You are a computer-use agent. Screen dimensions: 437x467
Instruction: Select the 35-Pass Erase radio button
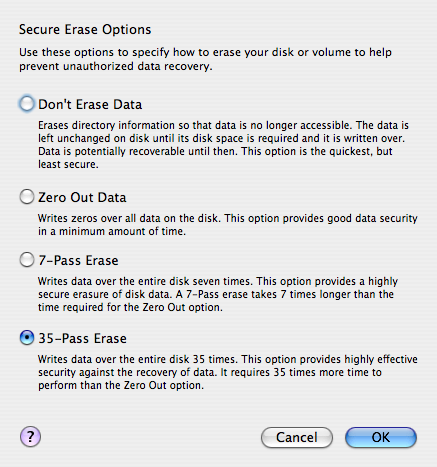(x=27, y=338)
